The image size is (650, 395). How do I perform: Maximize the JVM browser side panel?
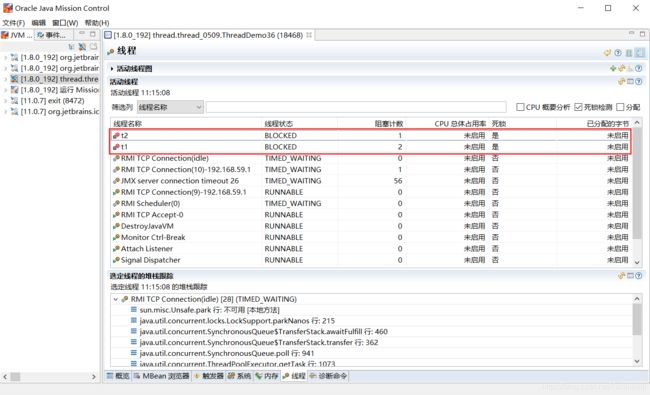click(x=92, y=34)
